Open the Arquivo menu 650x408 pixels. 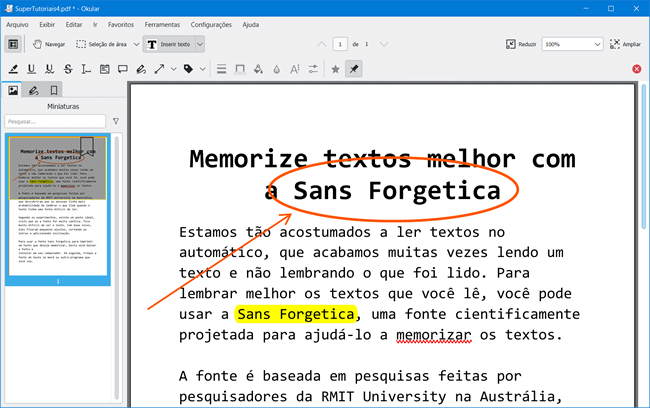coord(17,25)
